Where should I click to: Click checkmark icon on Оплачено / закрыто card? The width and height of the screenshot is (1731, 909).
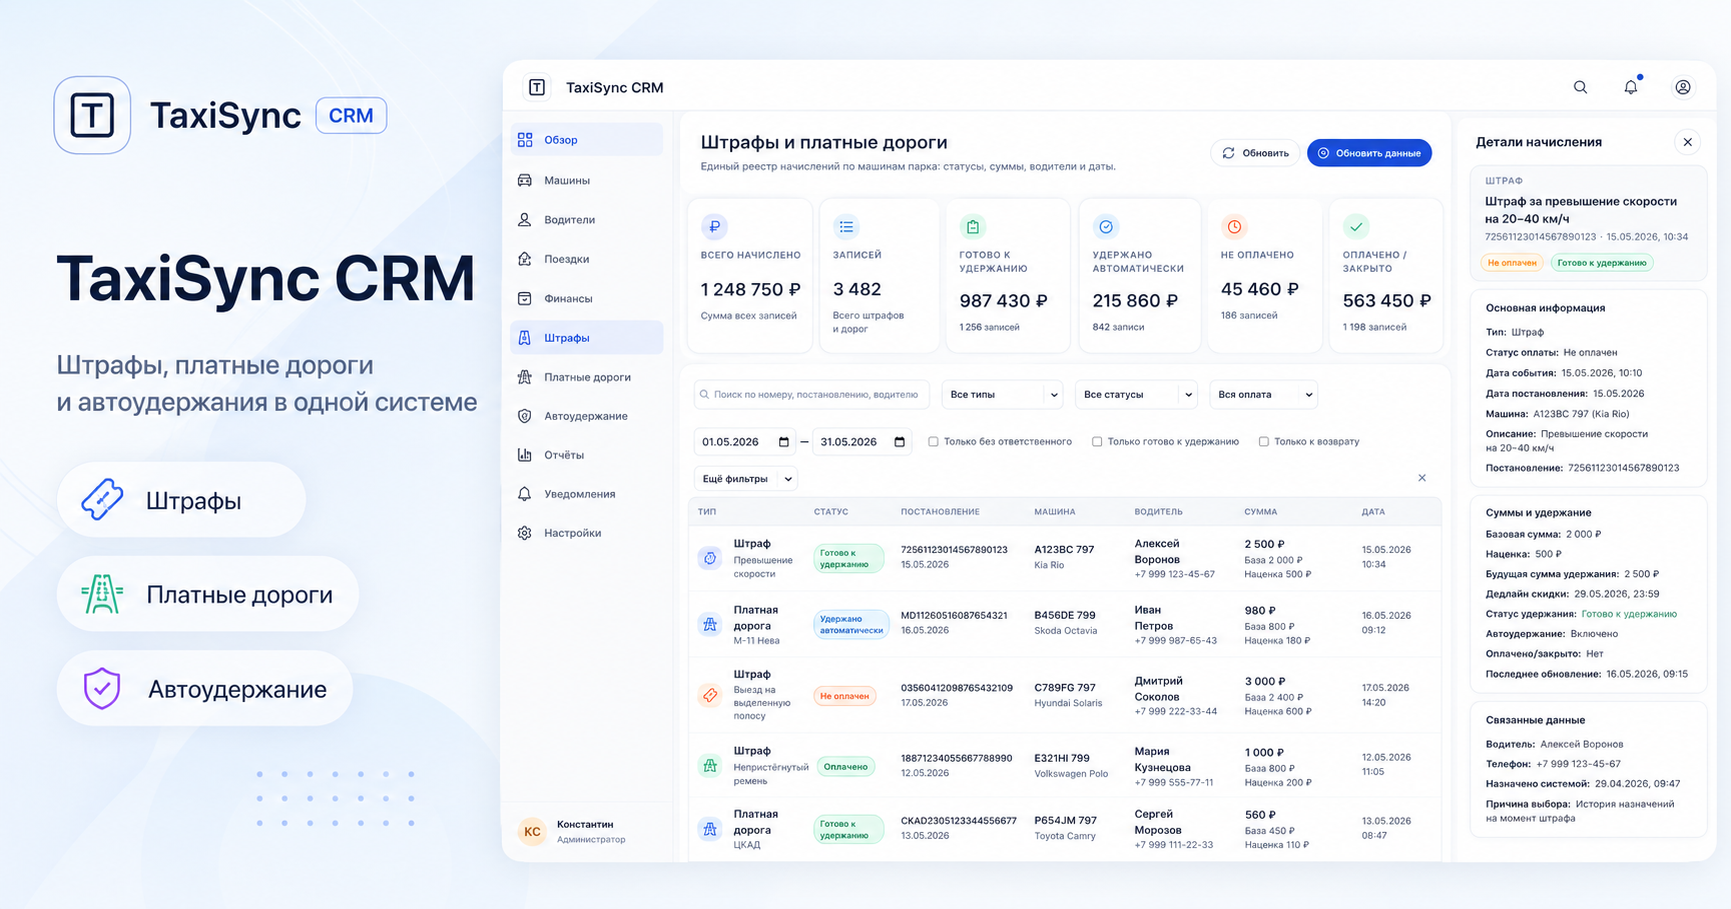(x=1356, y=227)
